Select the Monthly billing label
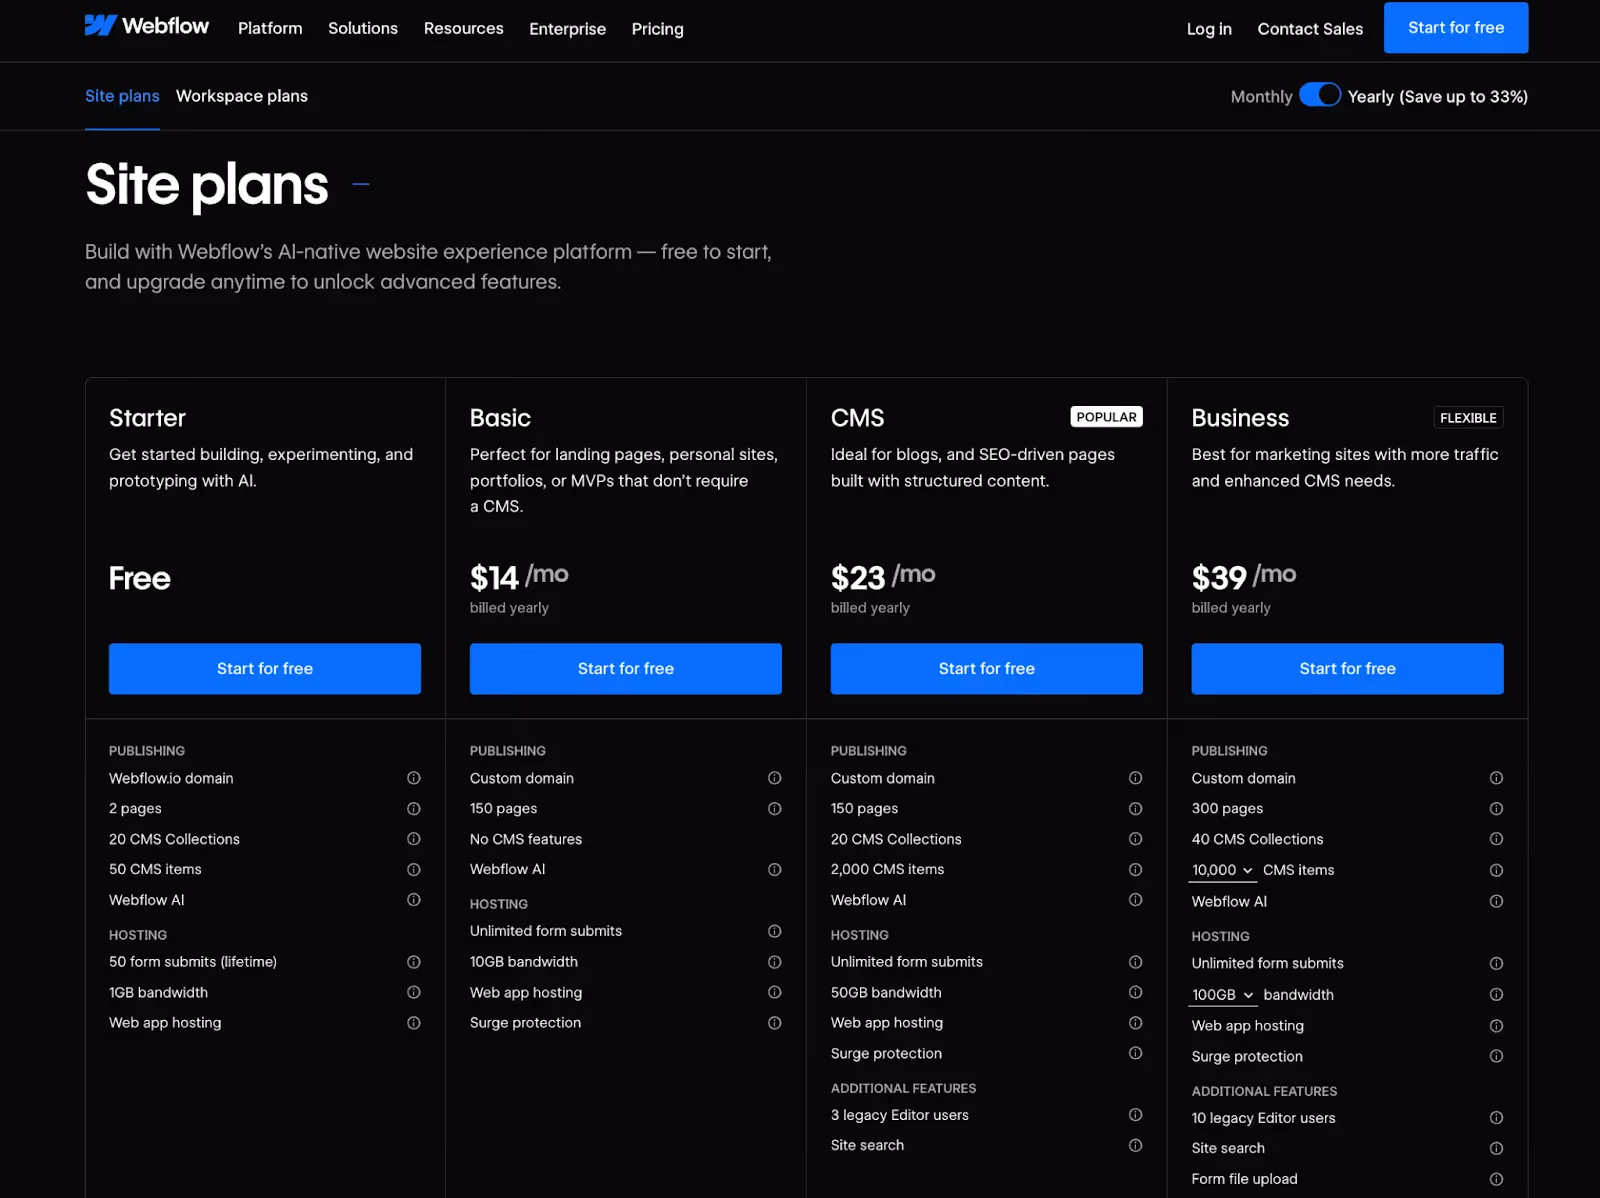The width and height of the screenshot is (1600, 1198). (x=1261, y=96)
